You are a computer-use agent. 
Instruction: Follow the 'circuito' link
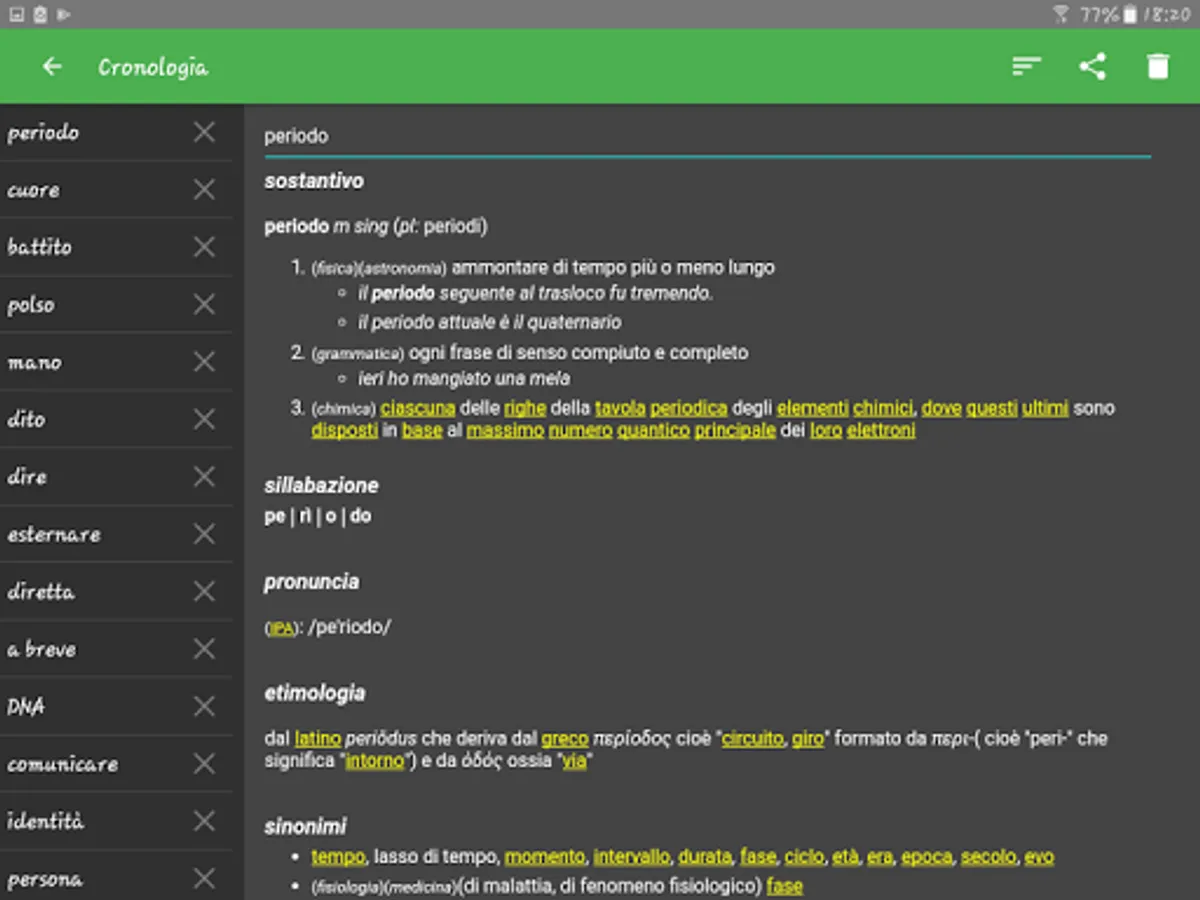point(753,738)
